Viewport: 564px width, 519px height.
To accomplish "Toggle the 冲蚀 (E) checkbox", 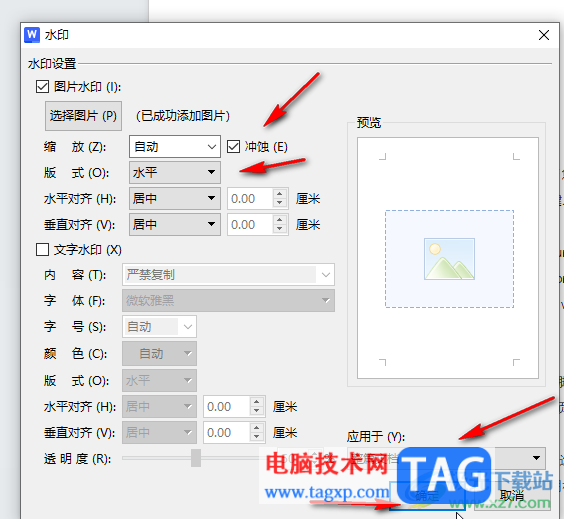I will click(233, 147).
